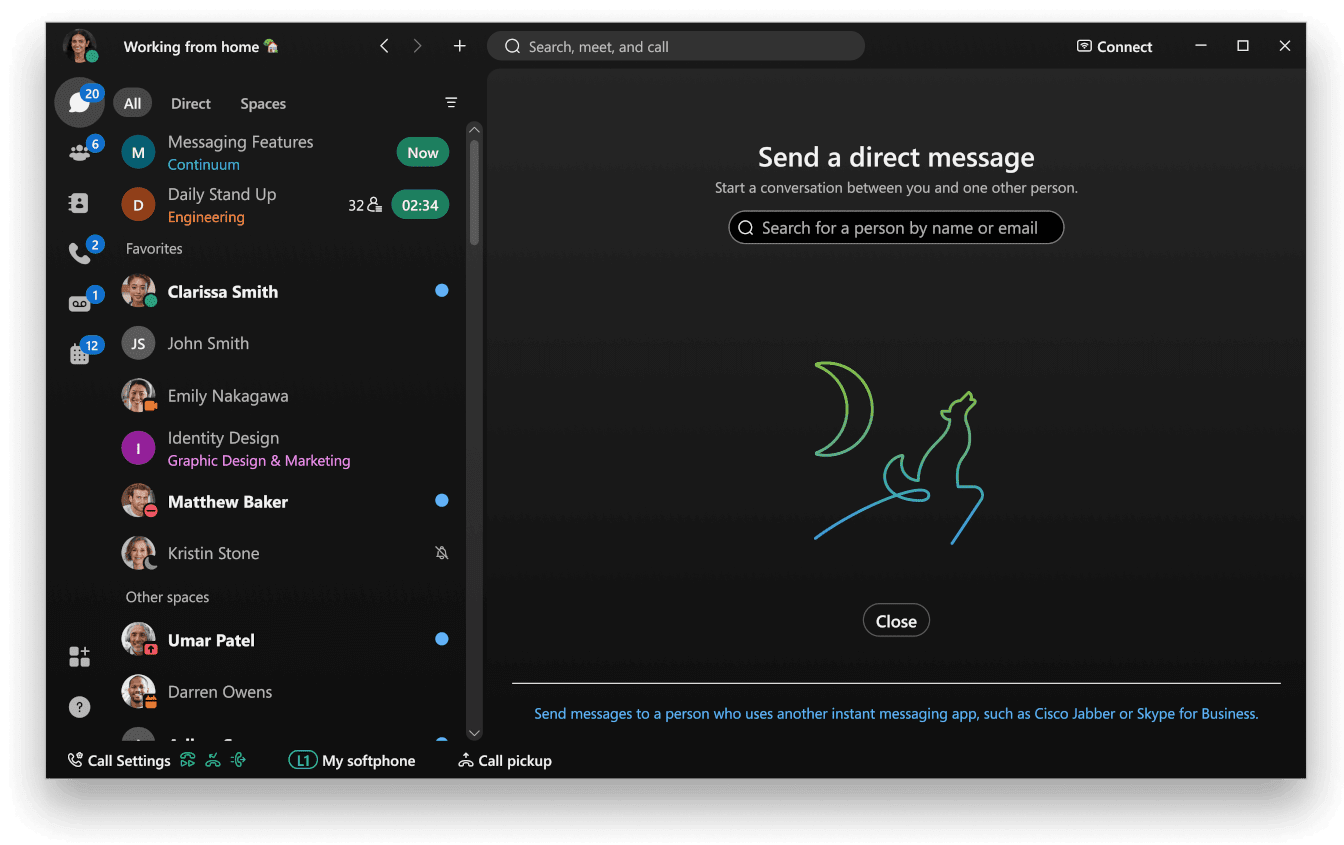The image size is (1344, 845).
Task: Close the Send a direct message panel
Action: tap(895, 620)
